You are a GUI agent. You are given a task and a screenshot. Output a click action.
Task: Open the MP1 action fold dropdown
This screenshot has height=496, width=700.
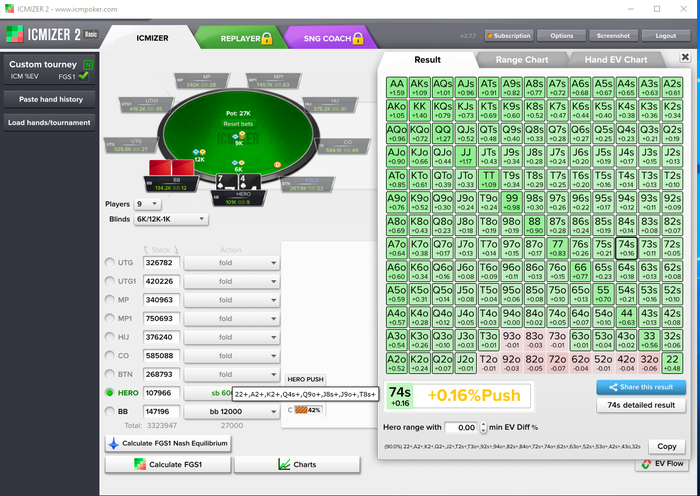(x=232, y=319)
